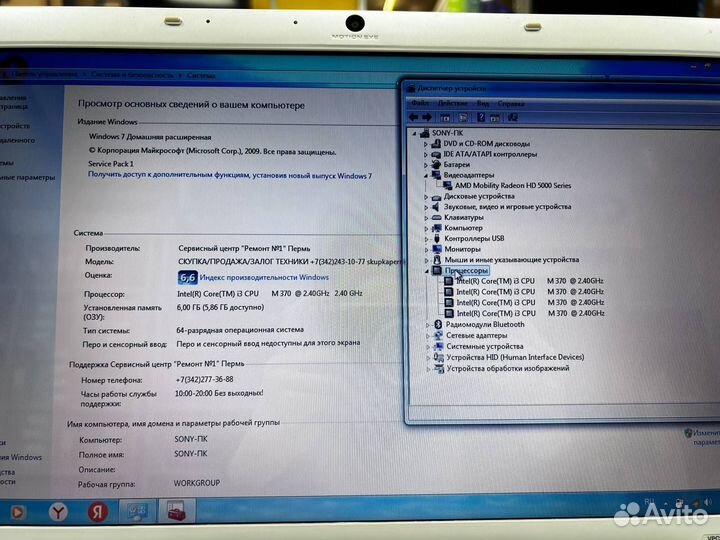
Task: Switch to Device Manager toolbox taskbar button
Action: 176,510
